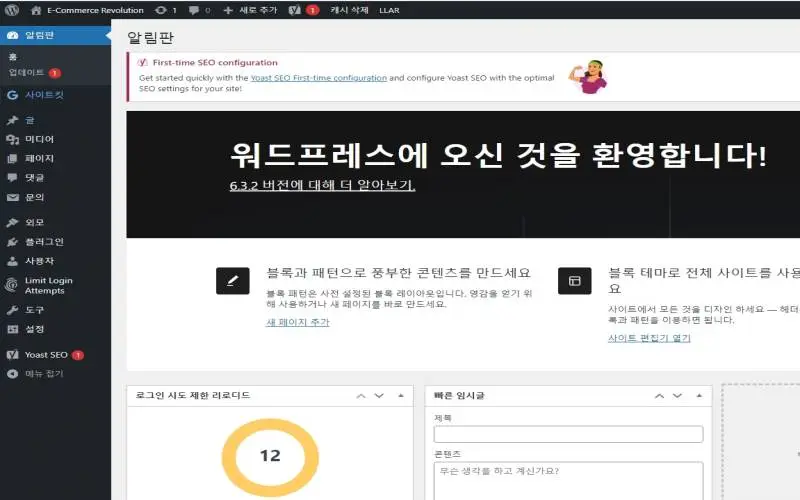
Task: Open Yoast SEO First-time configuration link
Action: coord(319,78)
